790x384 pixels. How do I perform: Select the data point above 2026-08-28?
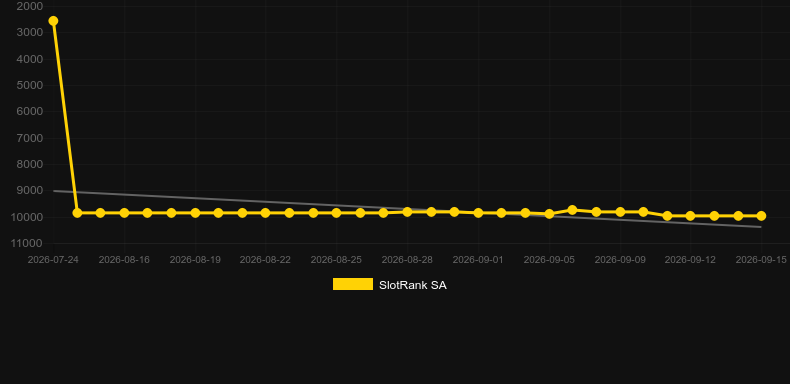(407, 212)
